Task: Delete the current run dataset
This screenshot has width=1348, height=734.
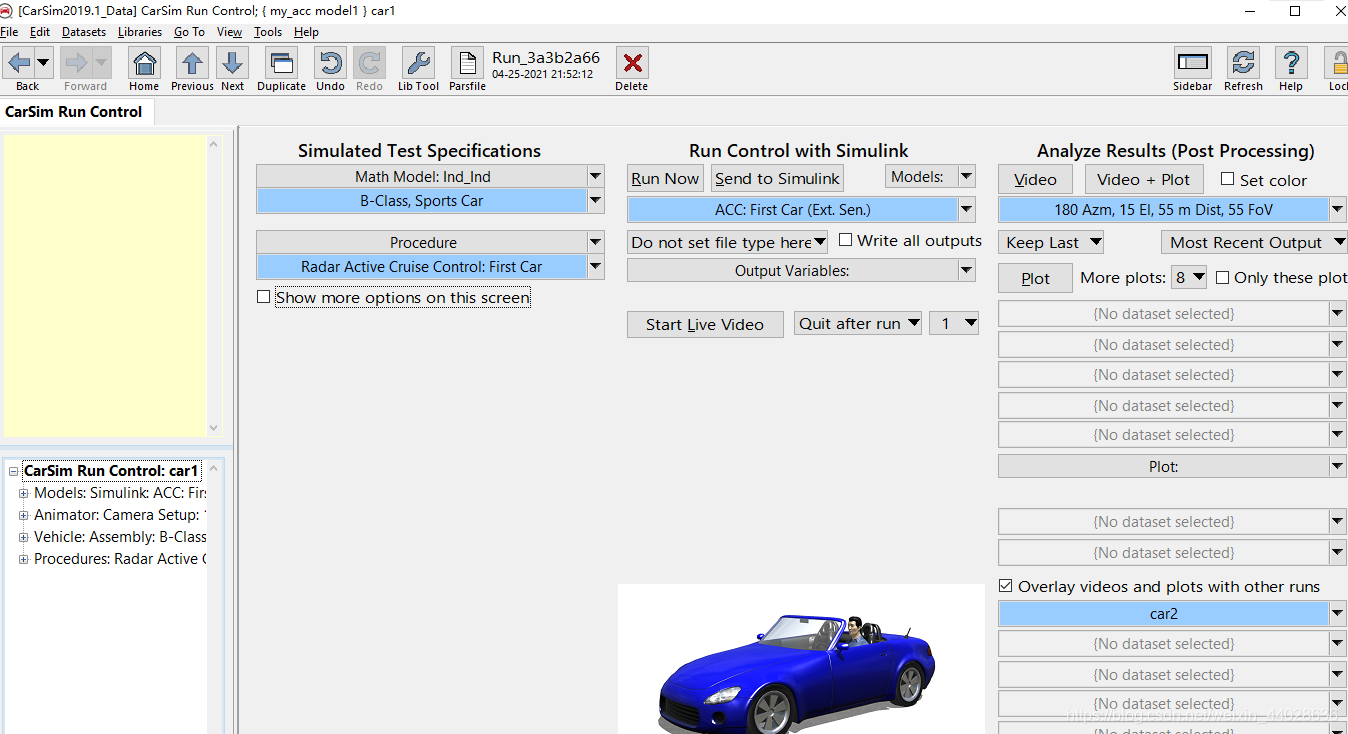Action: click(x=631, y=64)
